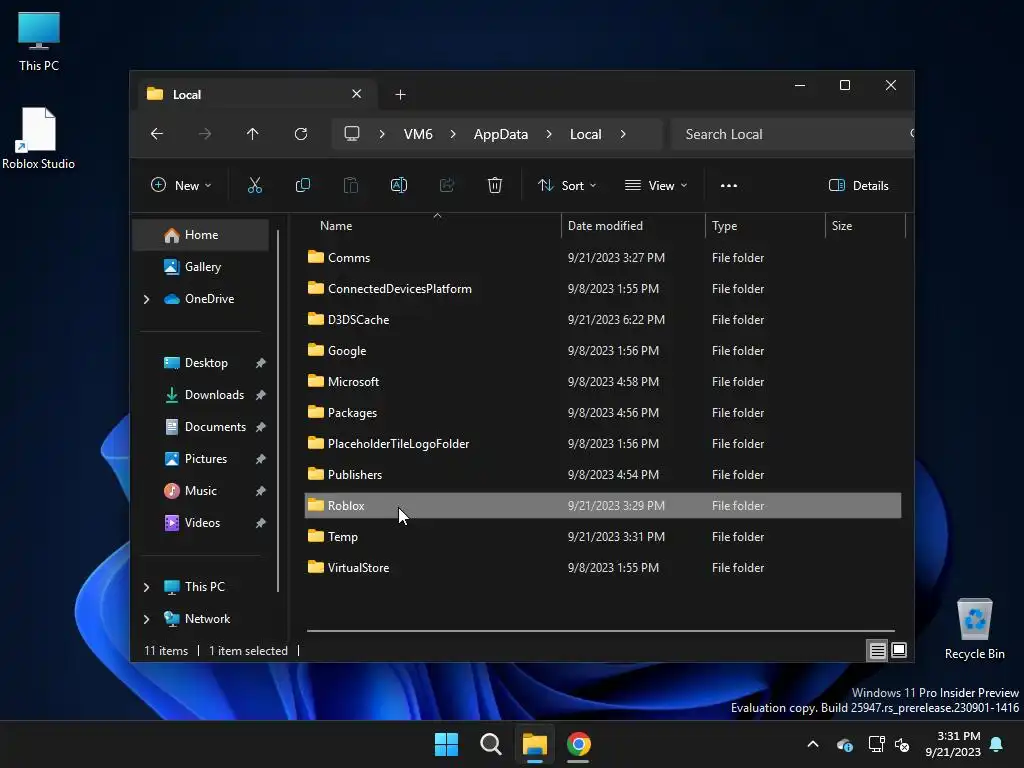Click the OneDrive tray icon
1024x768 pixels.
tap(844, 744)
